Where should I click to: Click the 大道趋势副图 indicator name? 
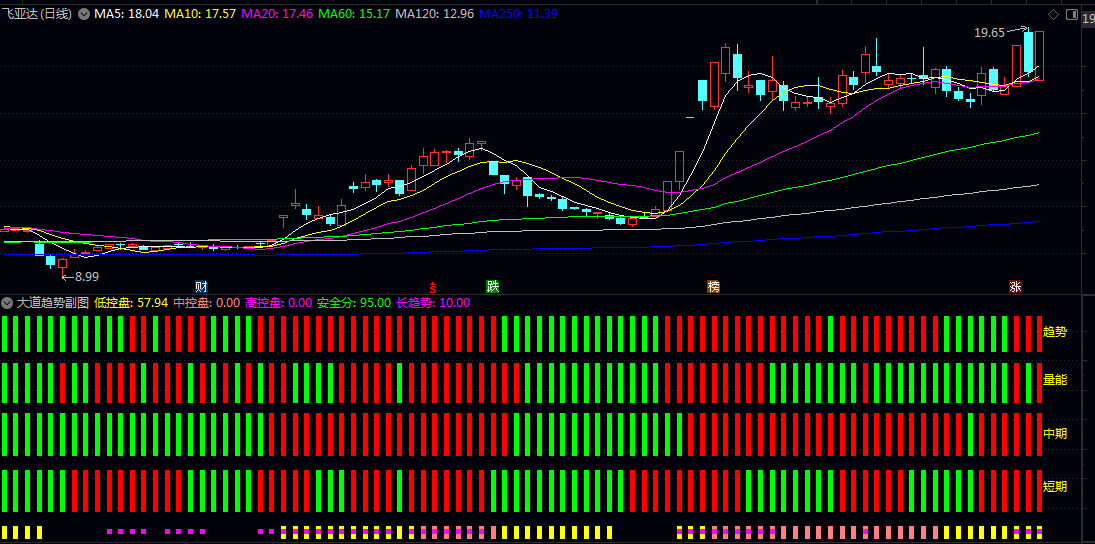[x=52, y=303]
